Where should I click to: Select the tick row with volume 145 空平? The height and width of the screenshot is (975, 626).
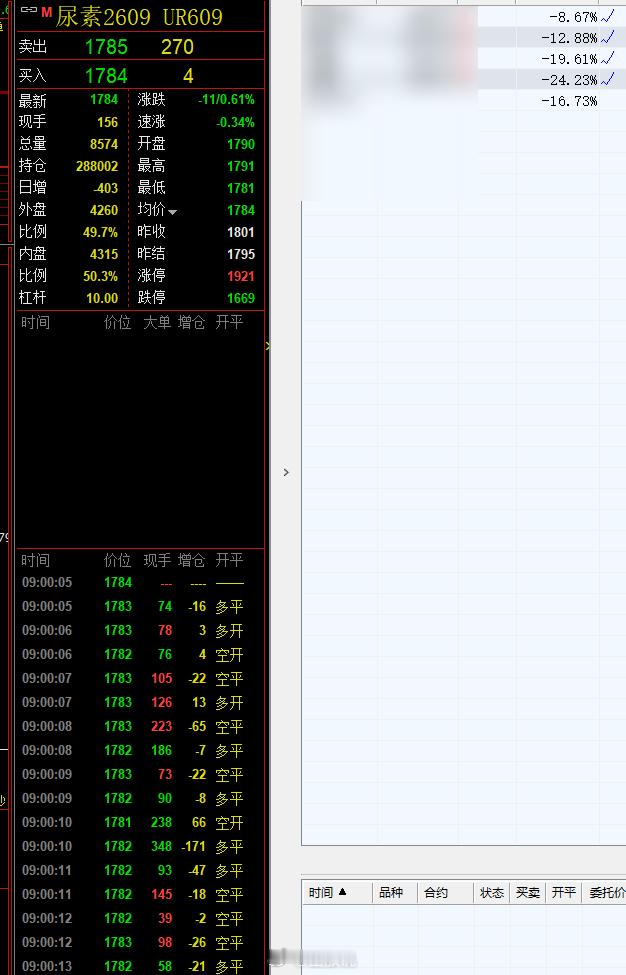140,894
